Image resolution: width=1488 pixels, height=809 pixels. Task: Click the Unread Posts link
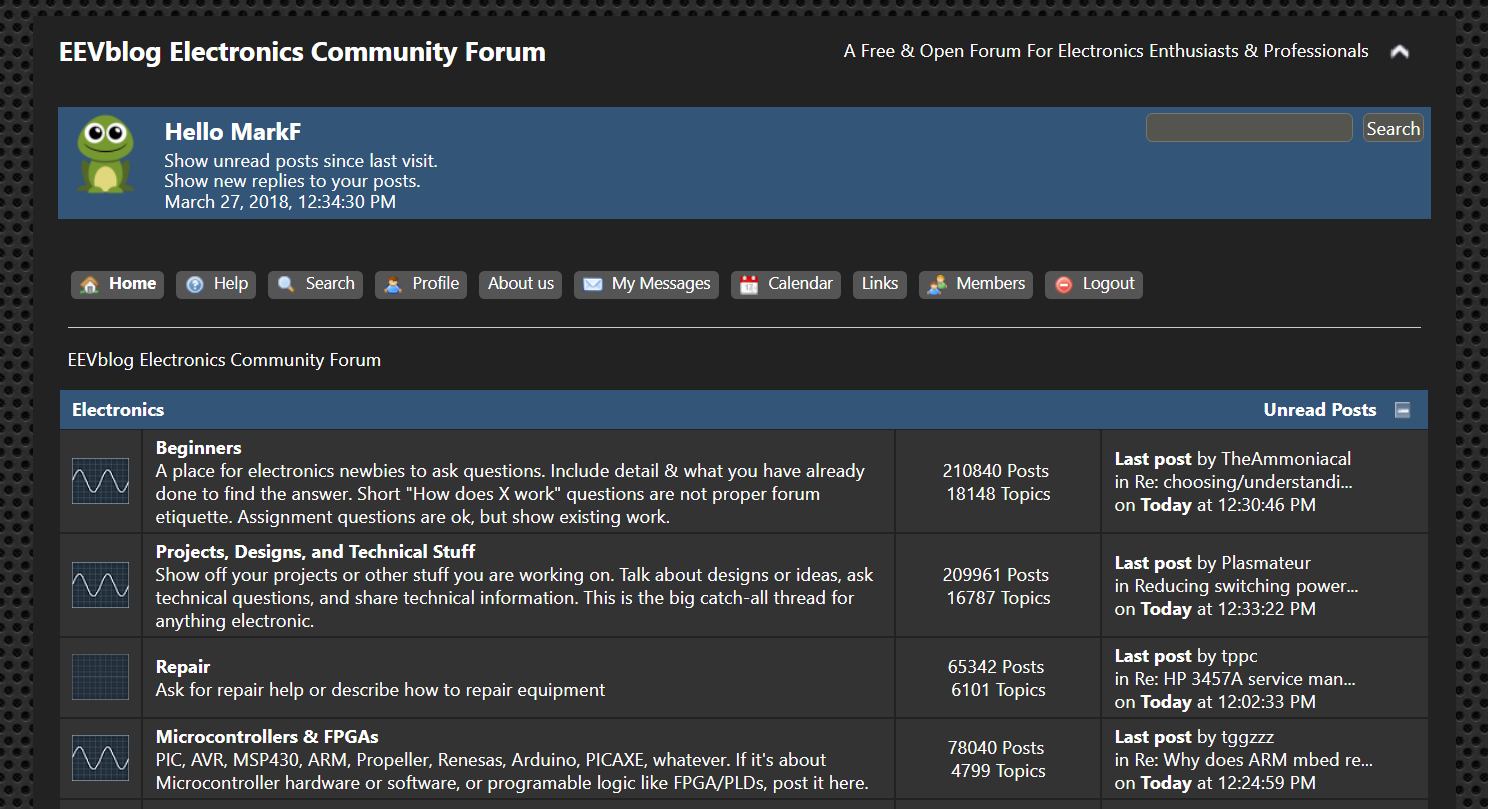tap(1319, 409)
